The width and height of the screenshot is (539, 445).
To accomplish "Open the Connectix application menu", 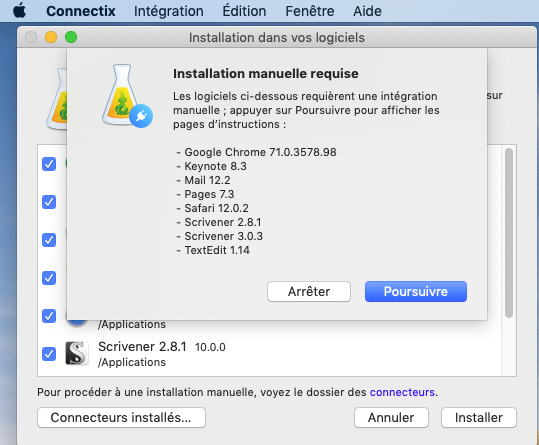I will 81,11.
